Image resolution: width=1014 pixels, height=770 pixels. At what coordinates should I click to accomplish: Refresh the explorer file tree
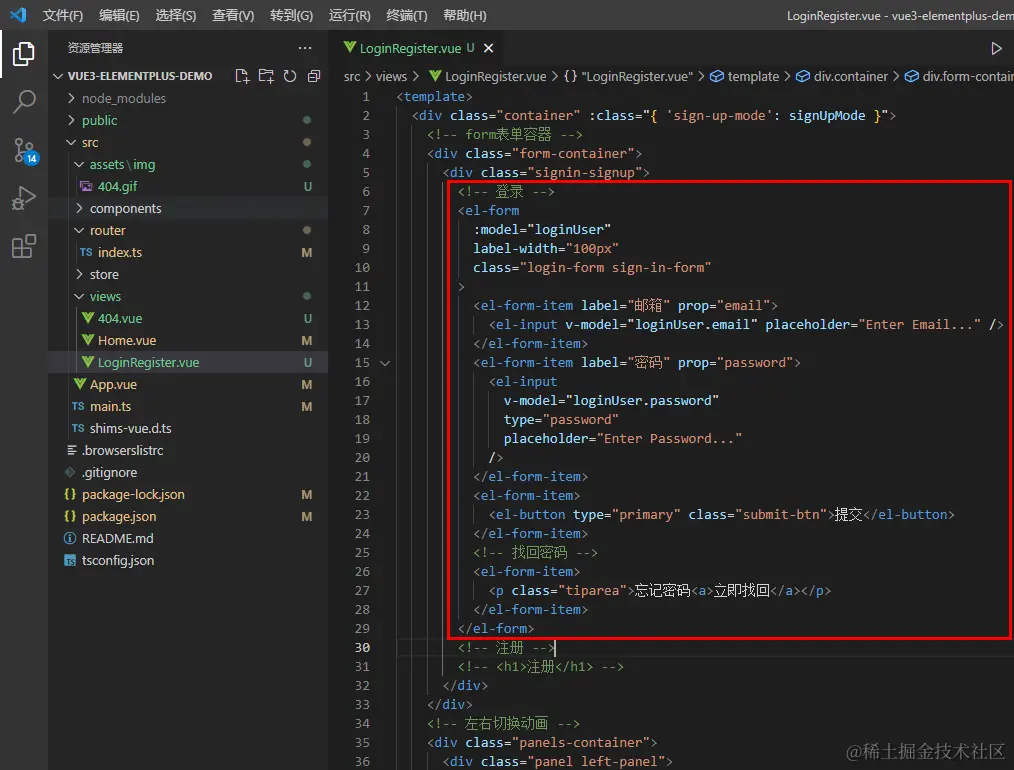290,76
